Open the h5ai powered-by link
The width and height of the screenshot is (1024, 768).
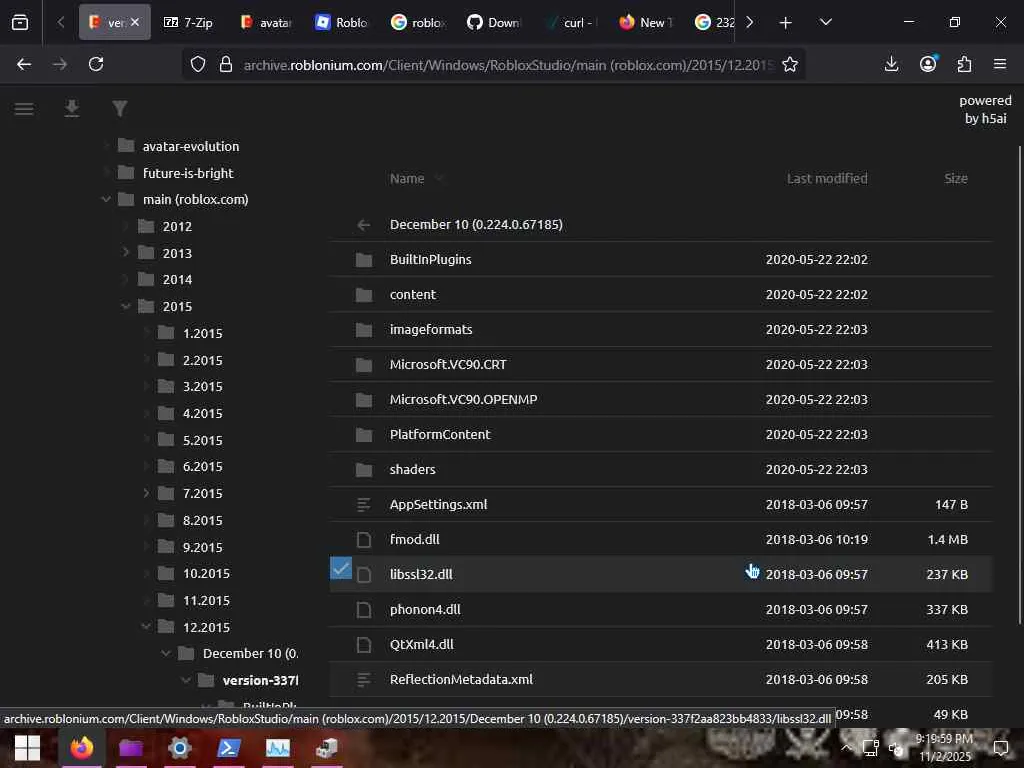pos(985,109)
